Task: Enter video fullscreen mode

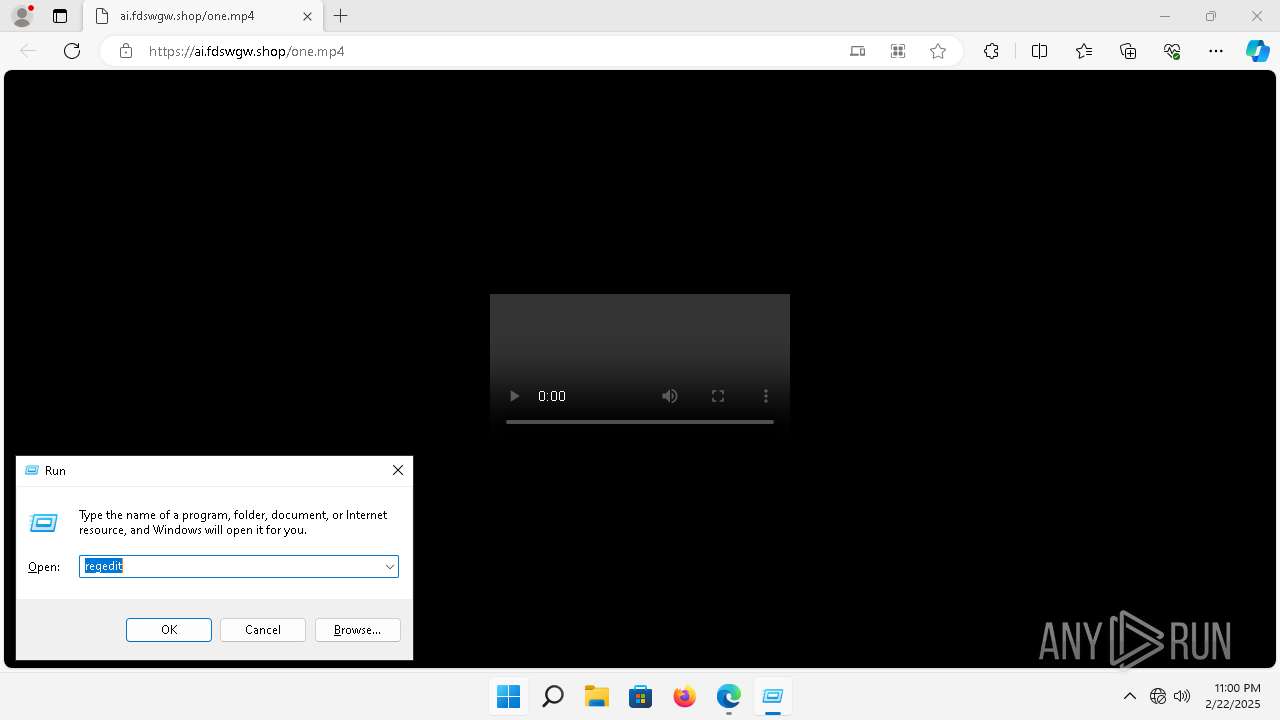Action: tap(718, 396)
